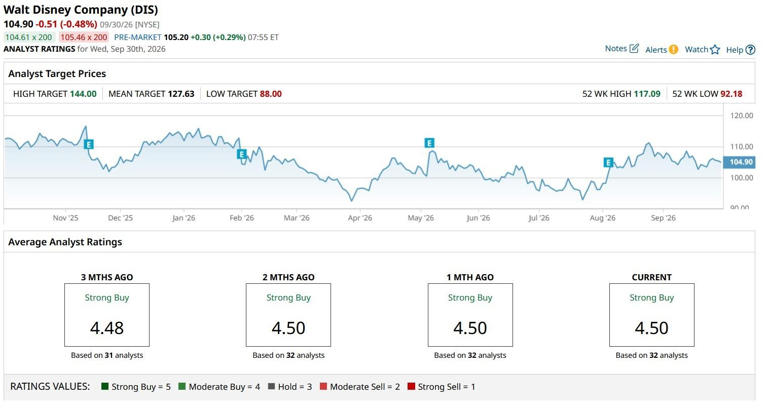Click light red Moderate Sell legend swatch
The height and width of the screenshot is (408, 768).
323,386
